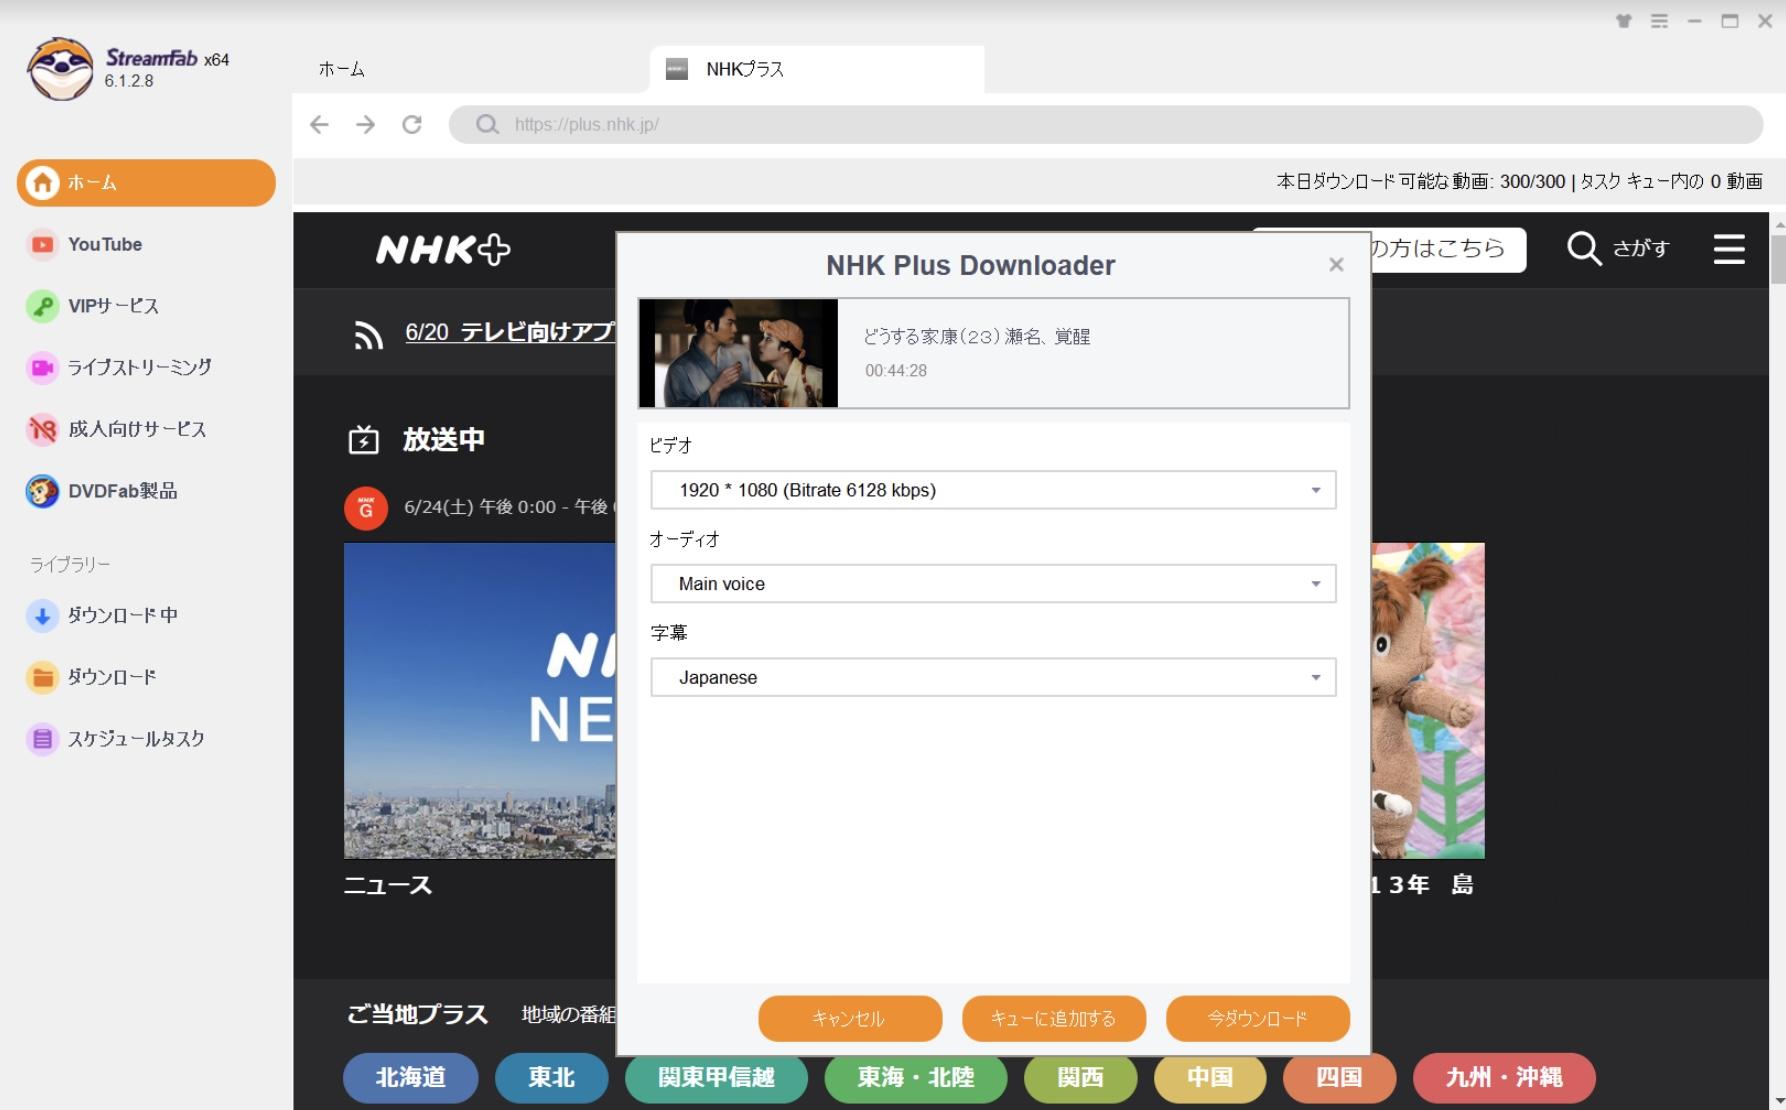The image size is (1786, 1110).
Task: Open the ビデオ resolution dropdown
Action: click(x=993, y=490)
